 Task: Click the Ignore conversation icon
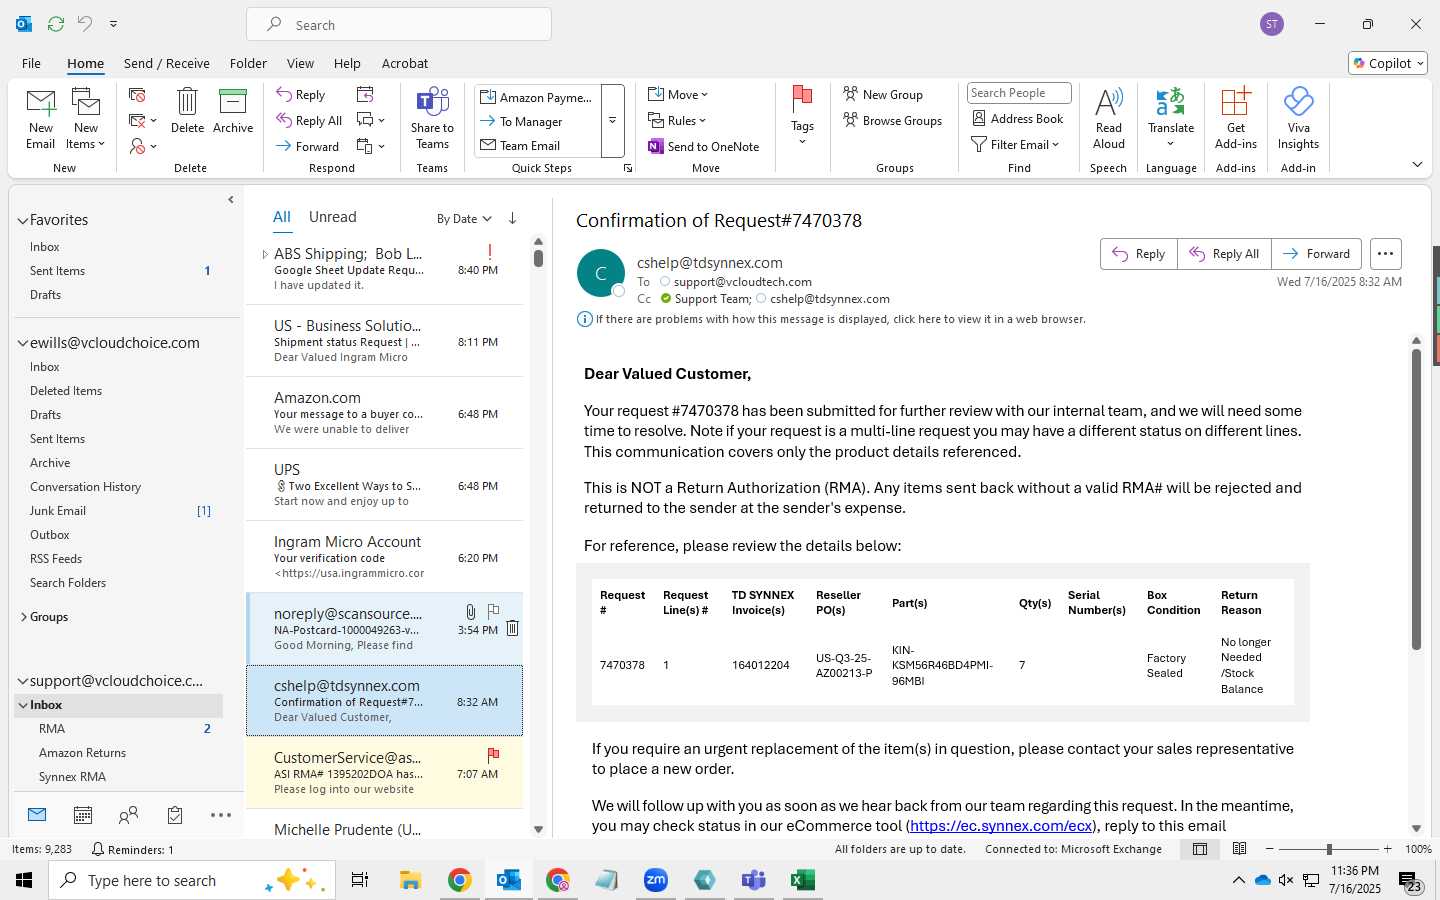pos(137,95)
